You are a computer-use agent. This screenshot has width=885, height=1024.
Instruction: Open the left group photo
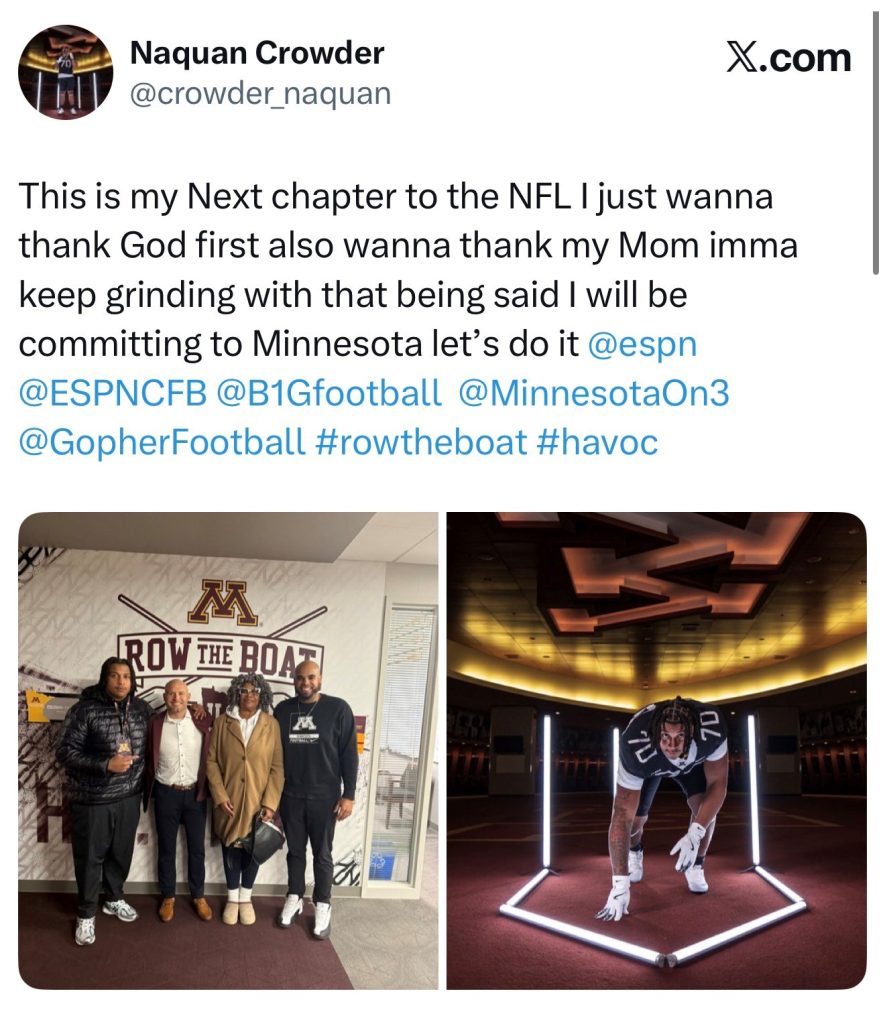click(228, 750)
